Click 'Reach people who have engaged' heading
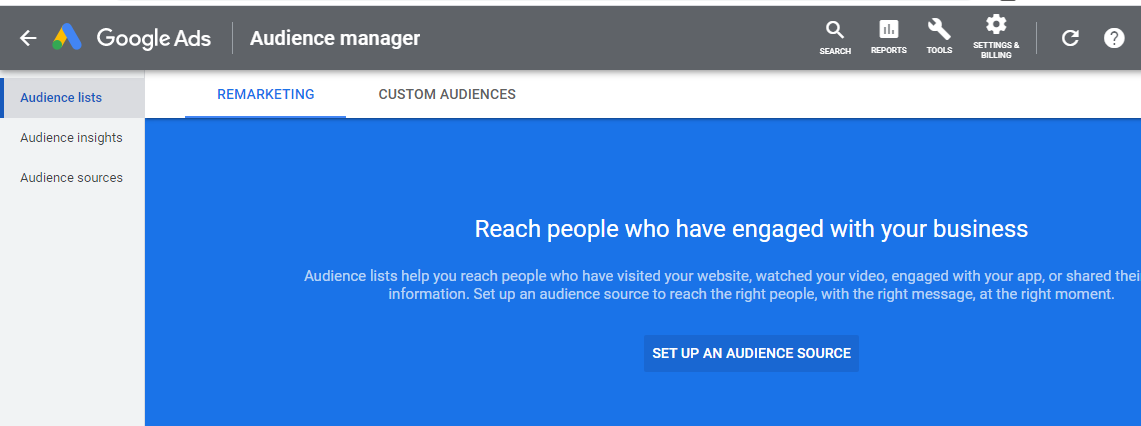The image size is (1141, 426). [751, 229]
